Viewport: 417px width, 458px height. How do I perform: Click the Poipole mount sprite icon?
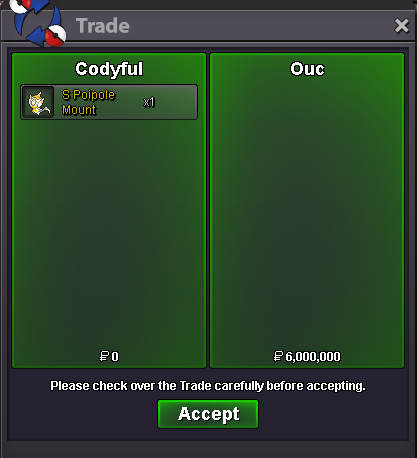tap(38, 102)
